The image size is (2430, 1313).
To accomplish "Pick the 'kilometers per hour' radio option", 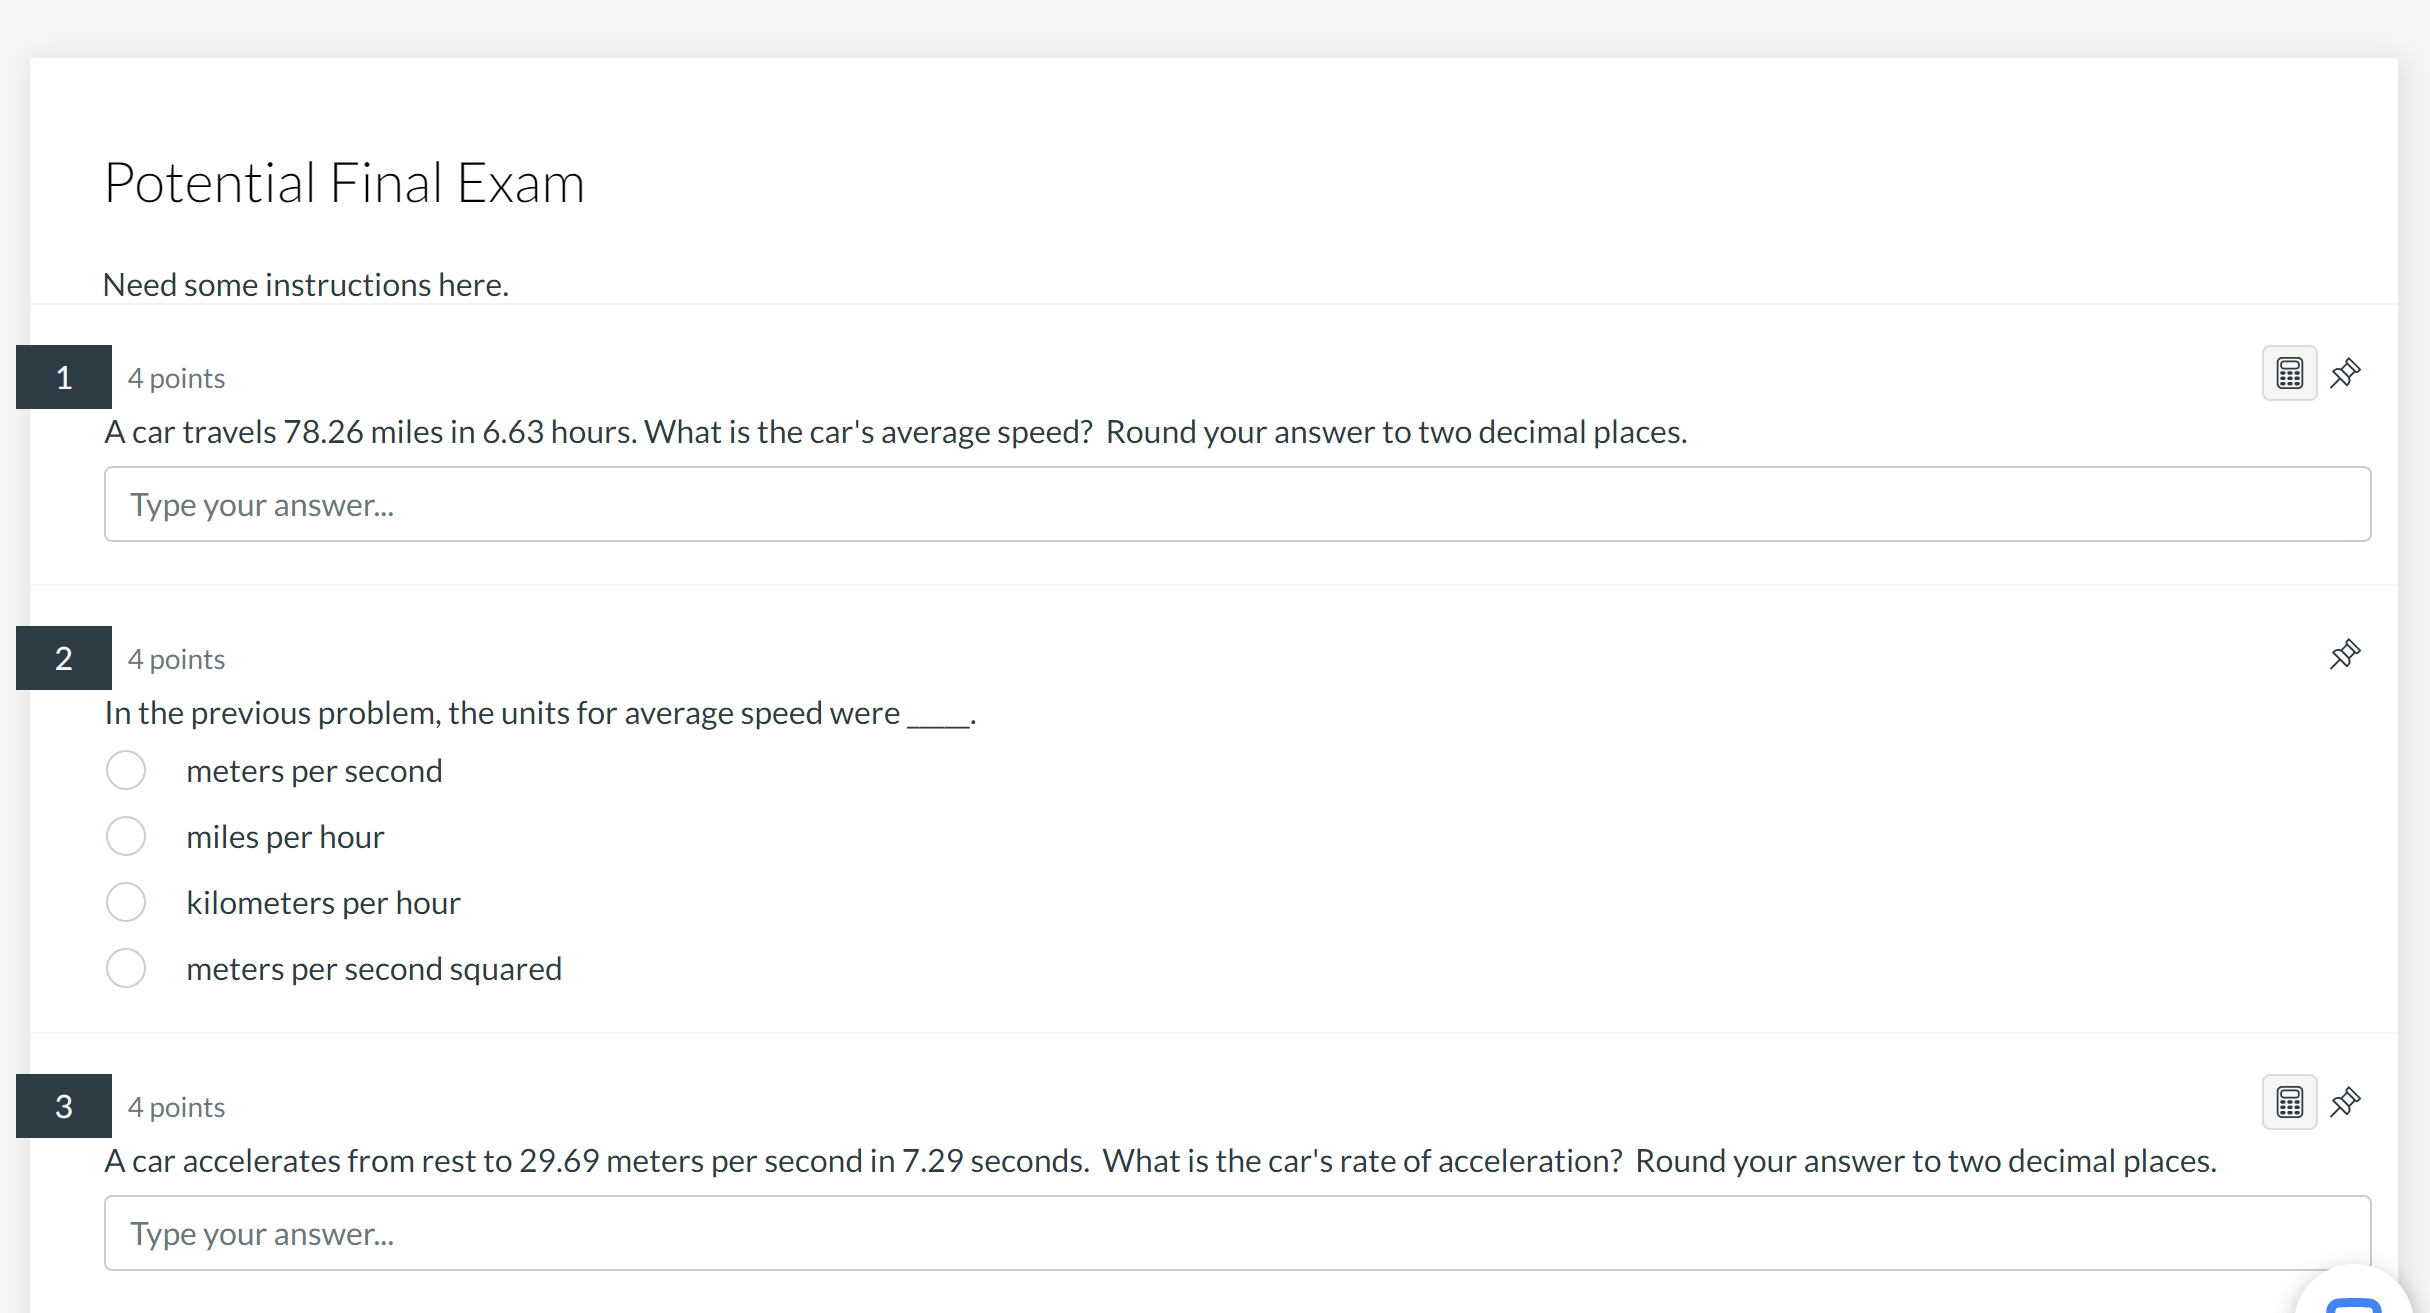I will (126, 903).
